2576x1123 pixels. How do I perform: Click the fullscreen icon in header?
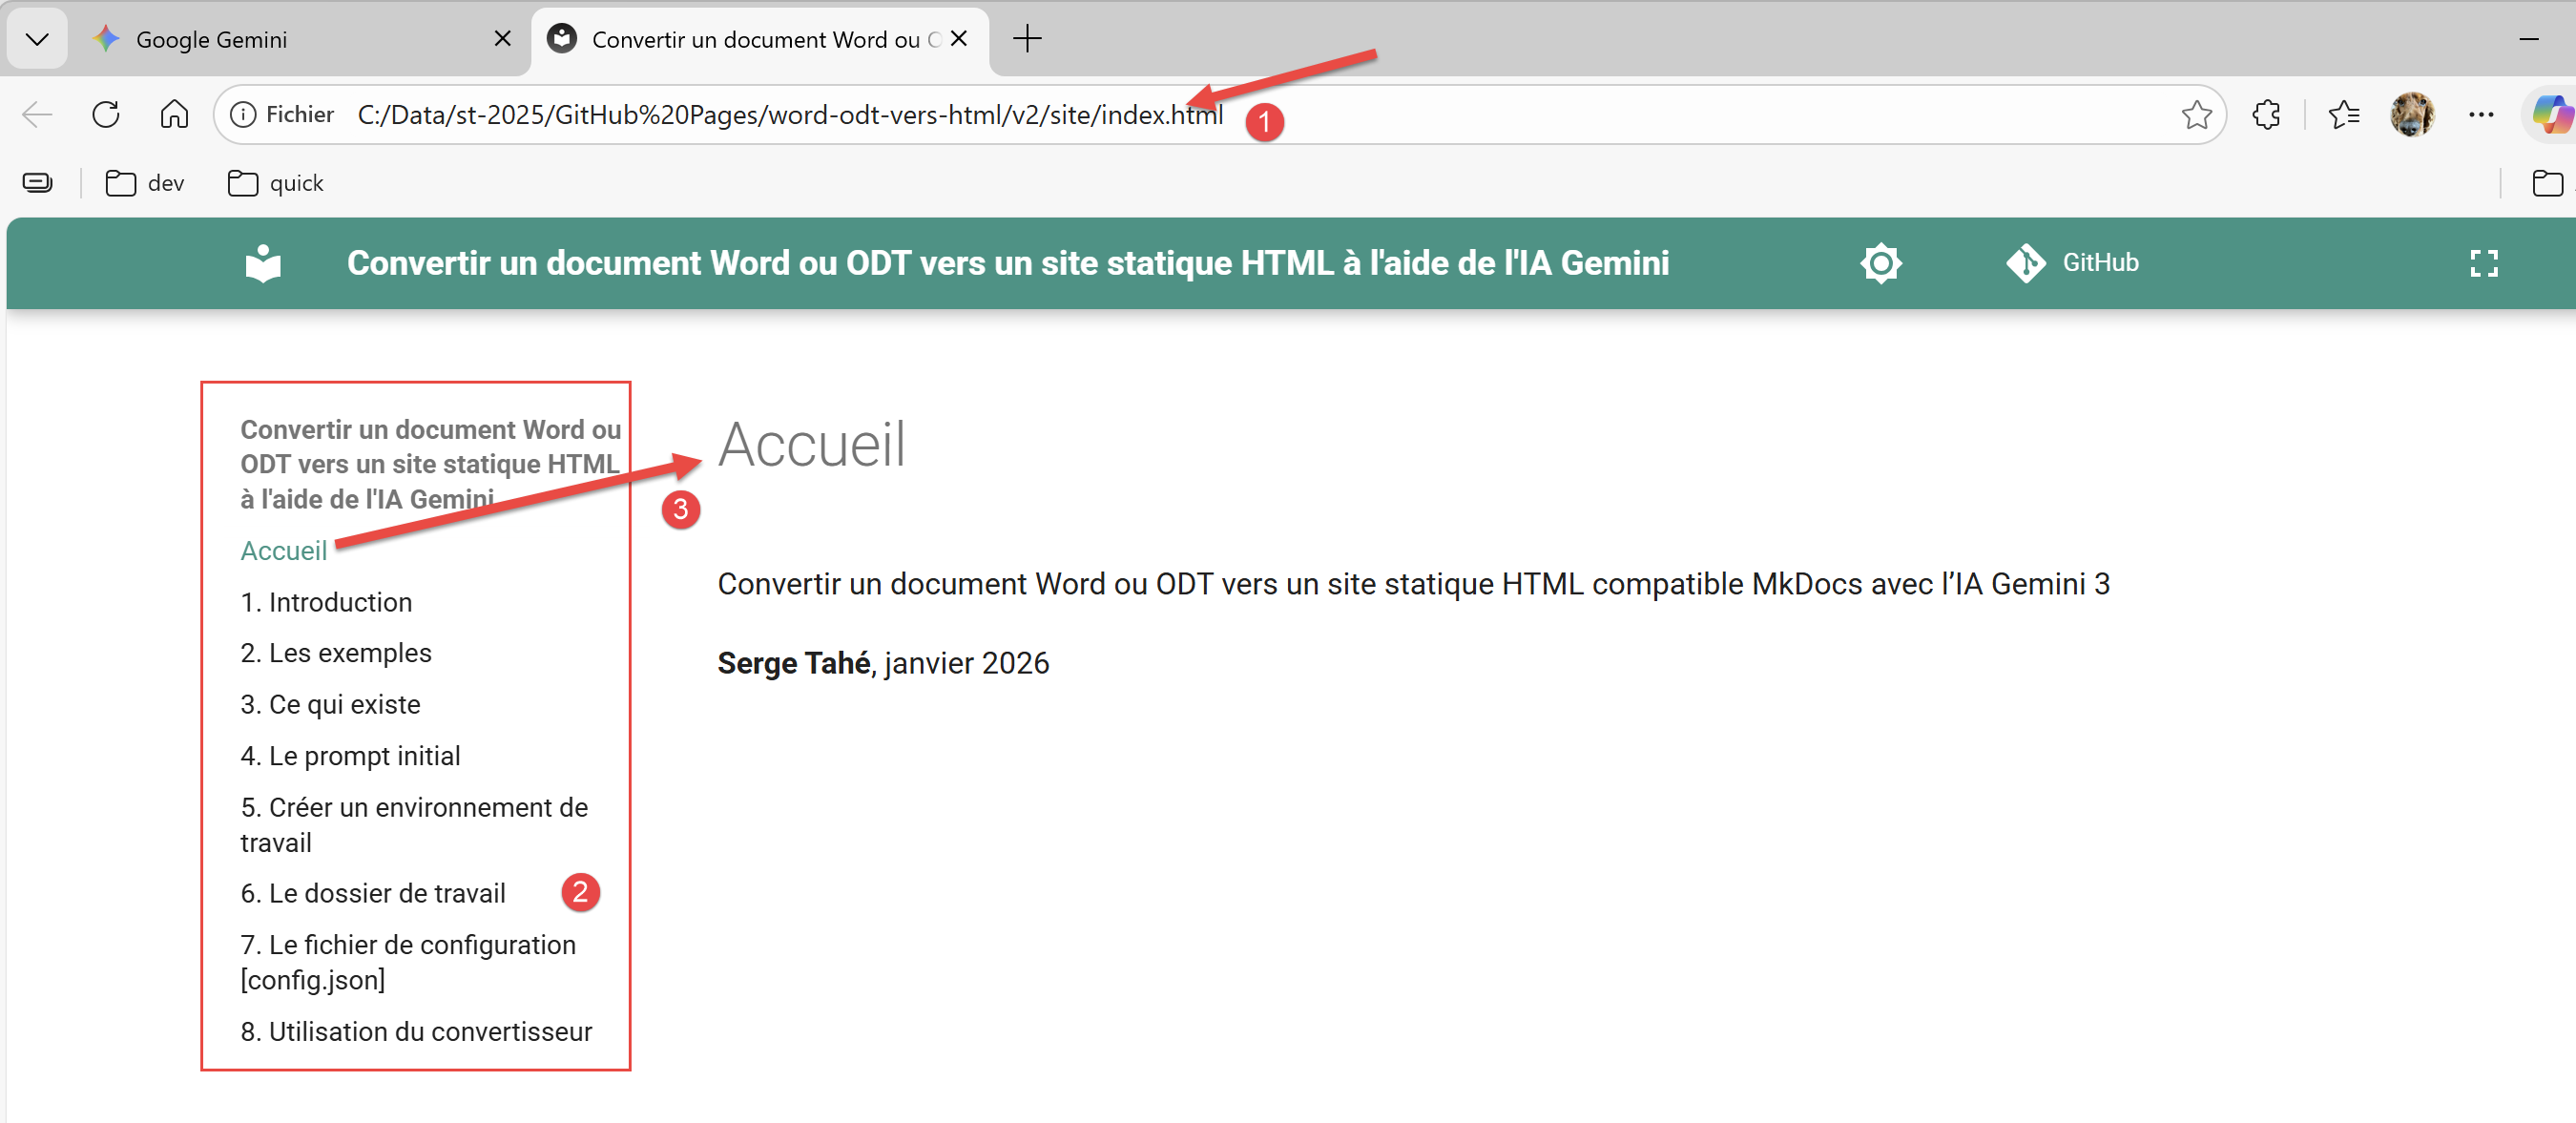(x=2483, y=263)
